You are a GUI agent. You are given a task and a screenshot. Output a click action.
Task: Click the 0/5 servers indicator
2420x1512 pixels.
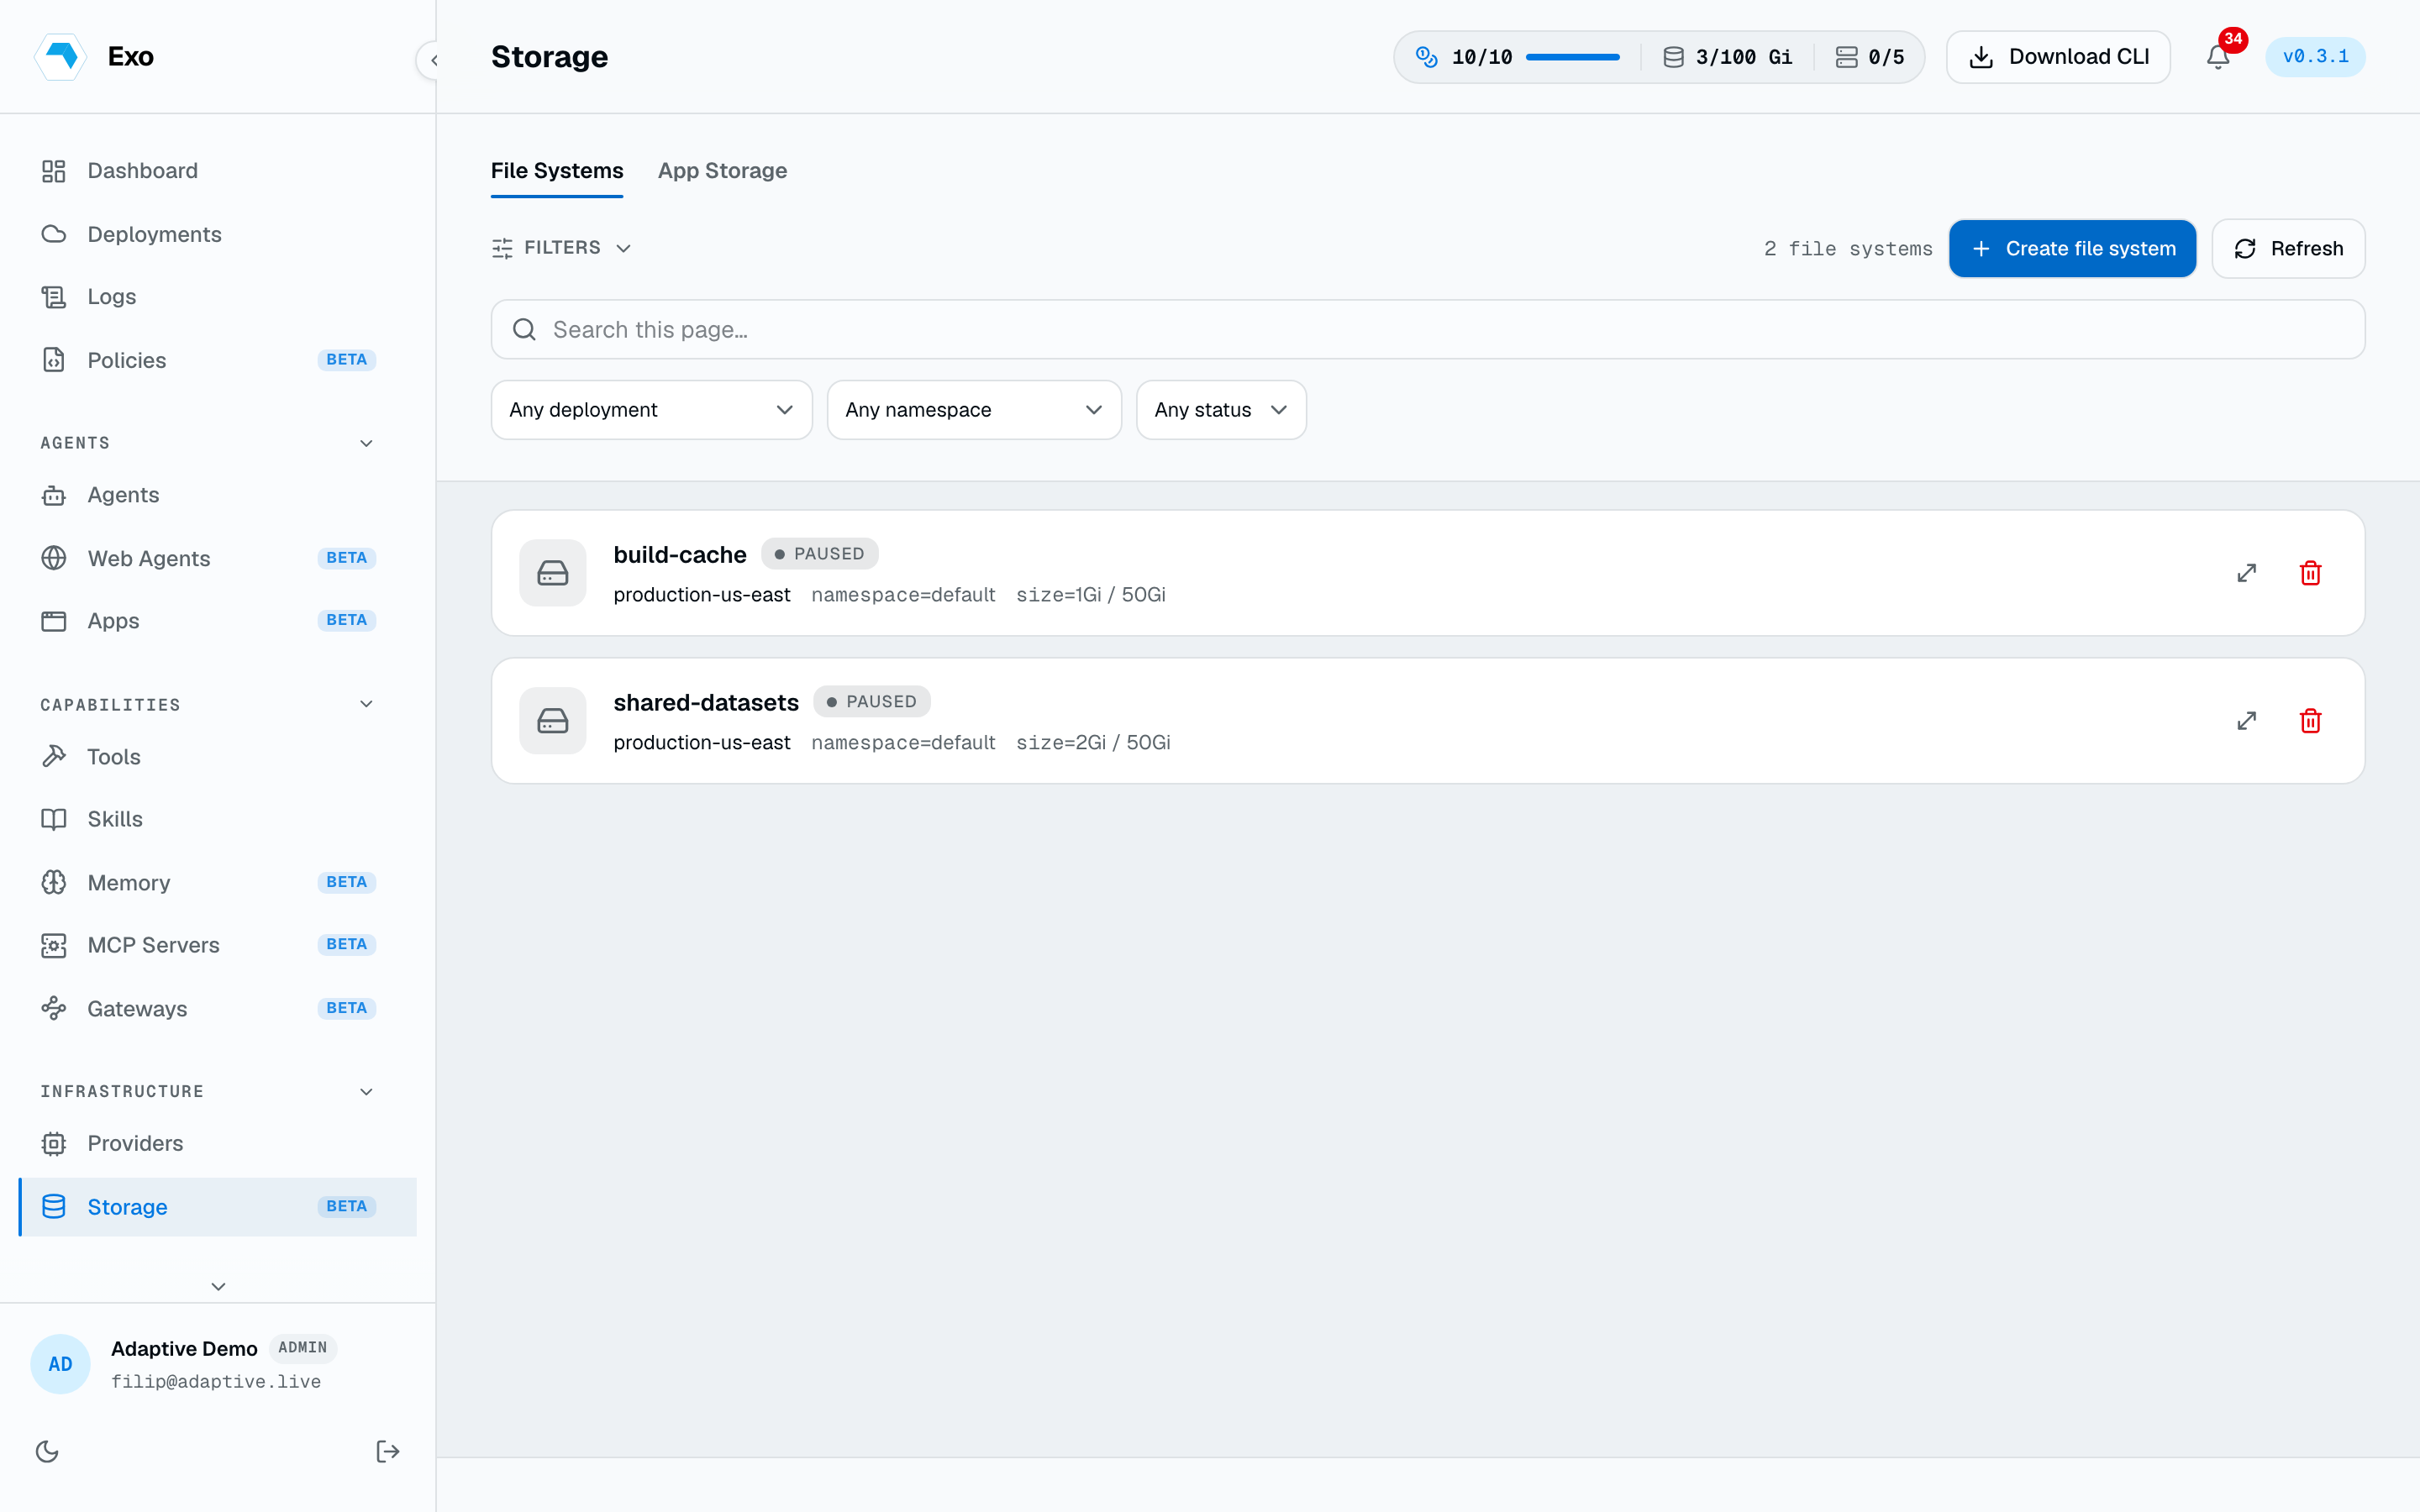(x=1870, y=57)
